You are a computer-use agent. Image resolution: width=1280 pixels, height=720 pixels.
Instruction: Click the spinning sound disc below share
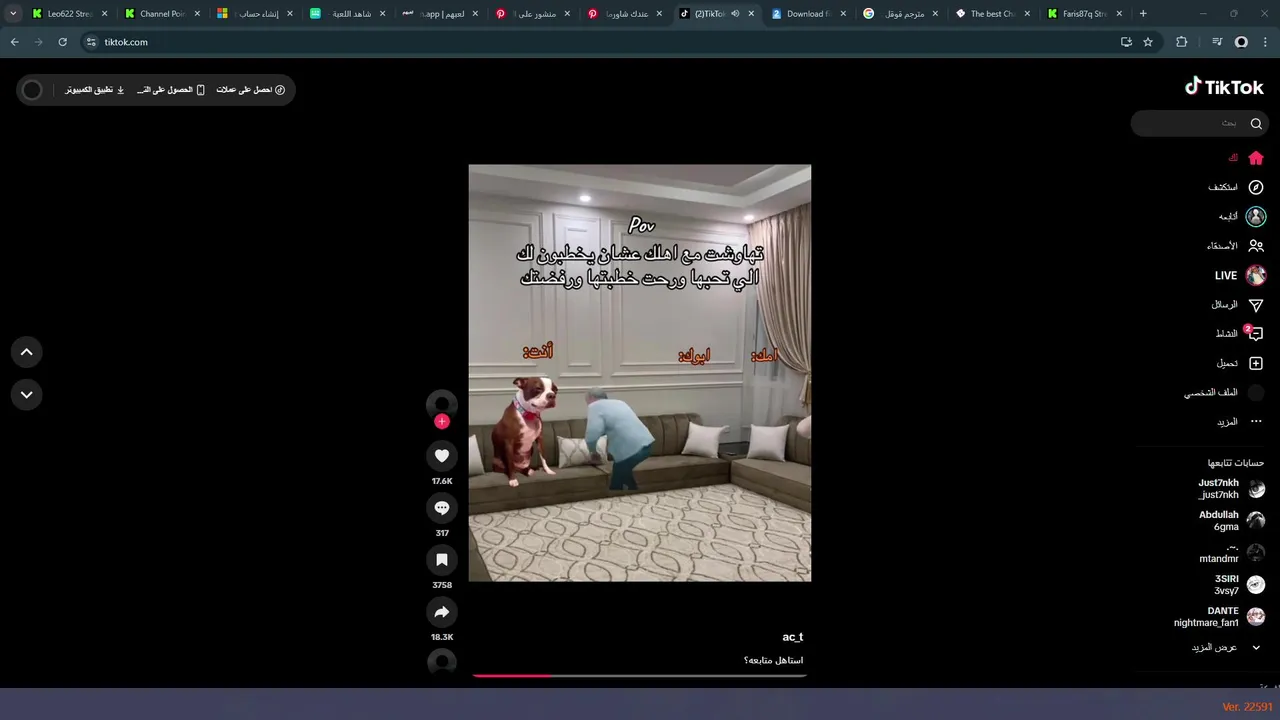pos(442,662)
